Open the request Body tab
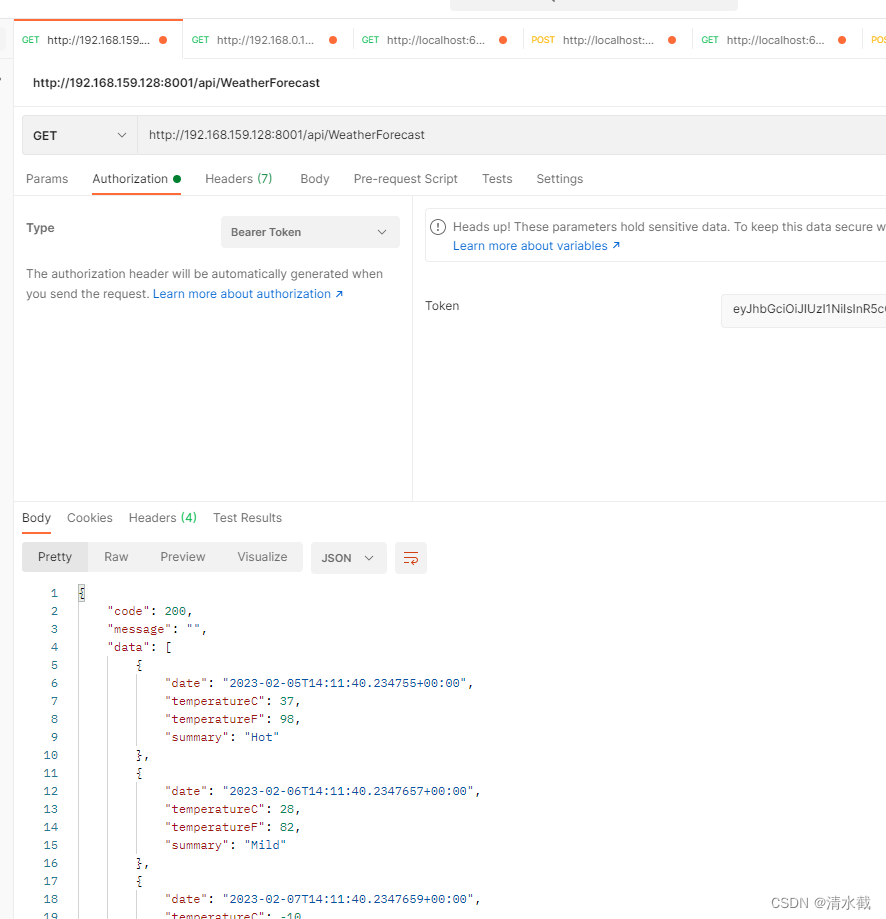886x919 pixels. click(x=315, y=179)
